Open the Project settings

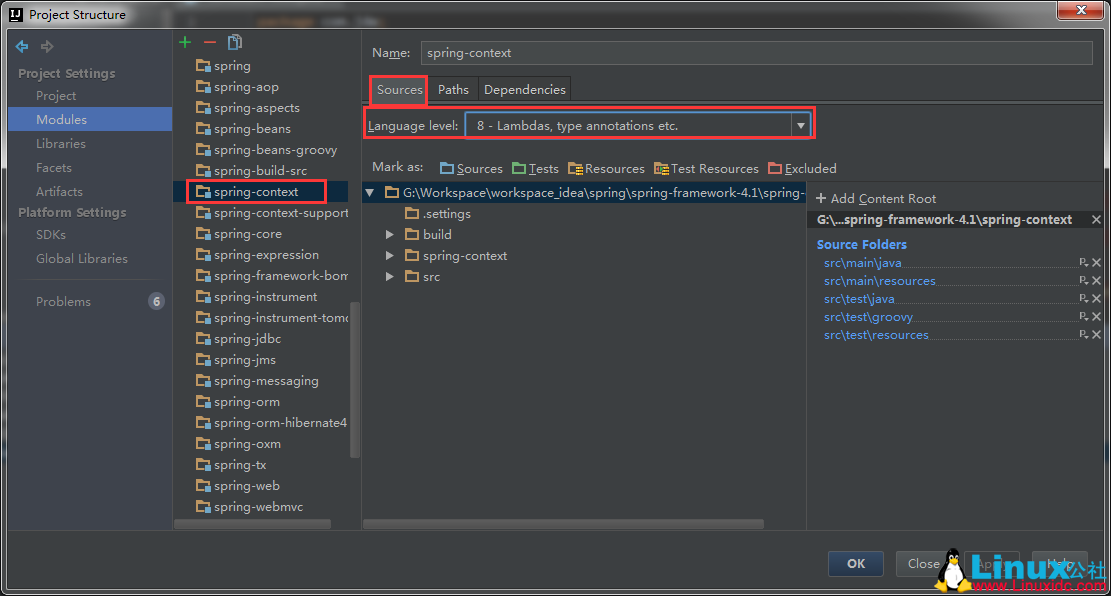[x=56, y=96]
